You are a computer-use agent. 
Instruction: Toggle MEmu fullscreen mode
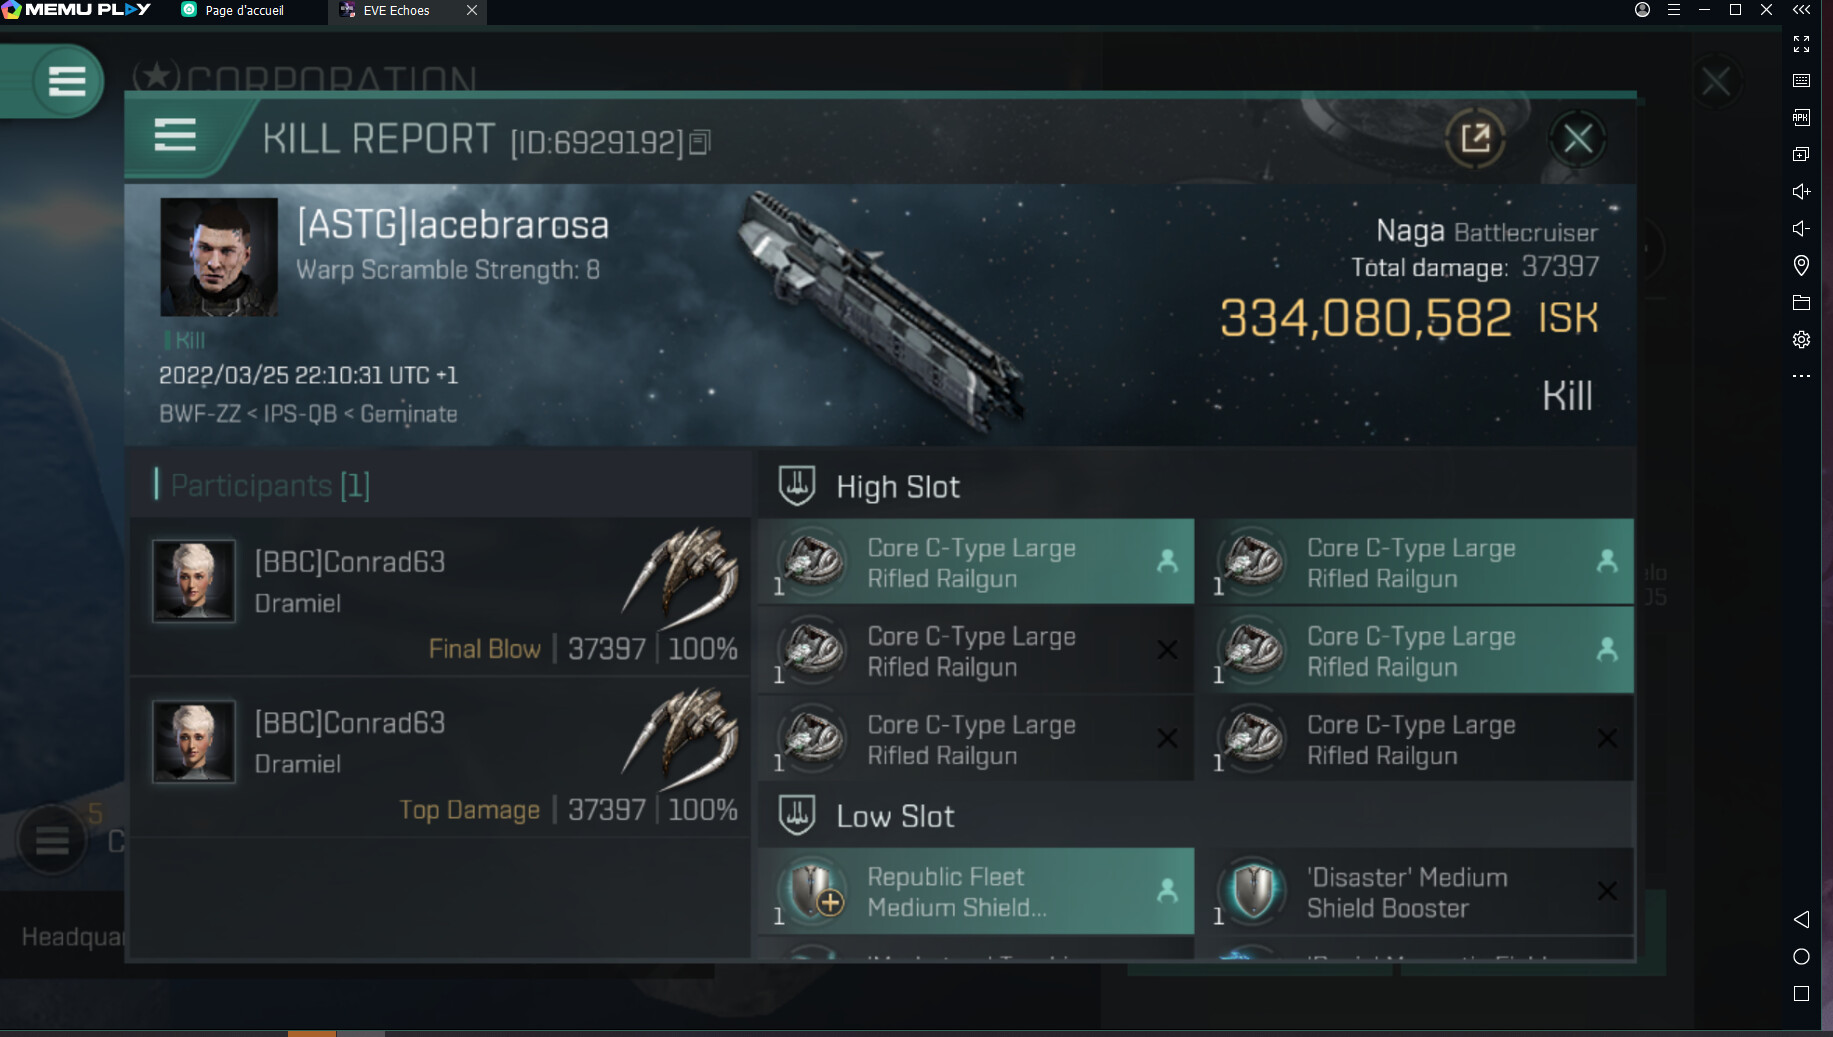(1801, 44)
